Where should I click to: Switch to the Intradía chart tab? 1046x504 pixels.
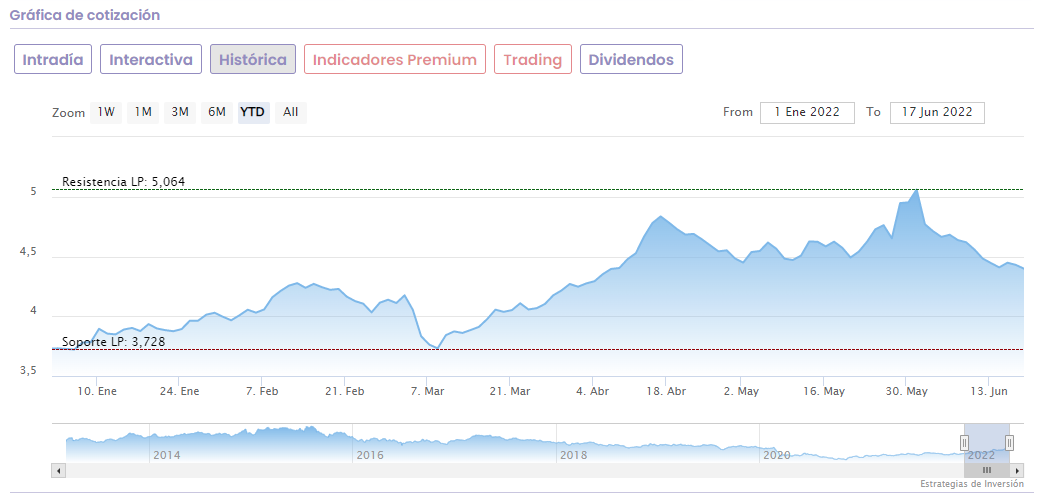tap(53, 60)
